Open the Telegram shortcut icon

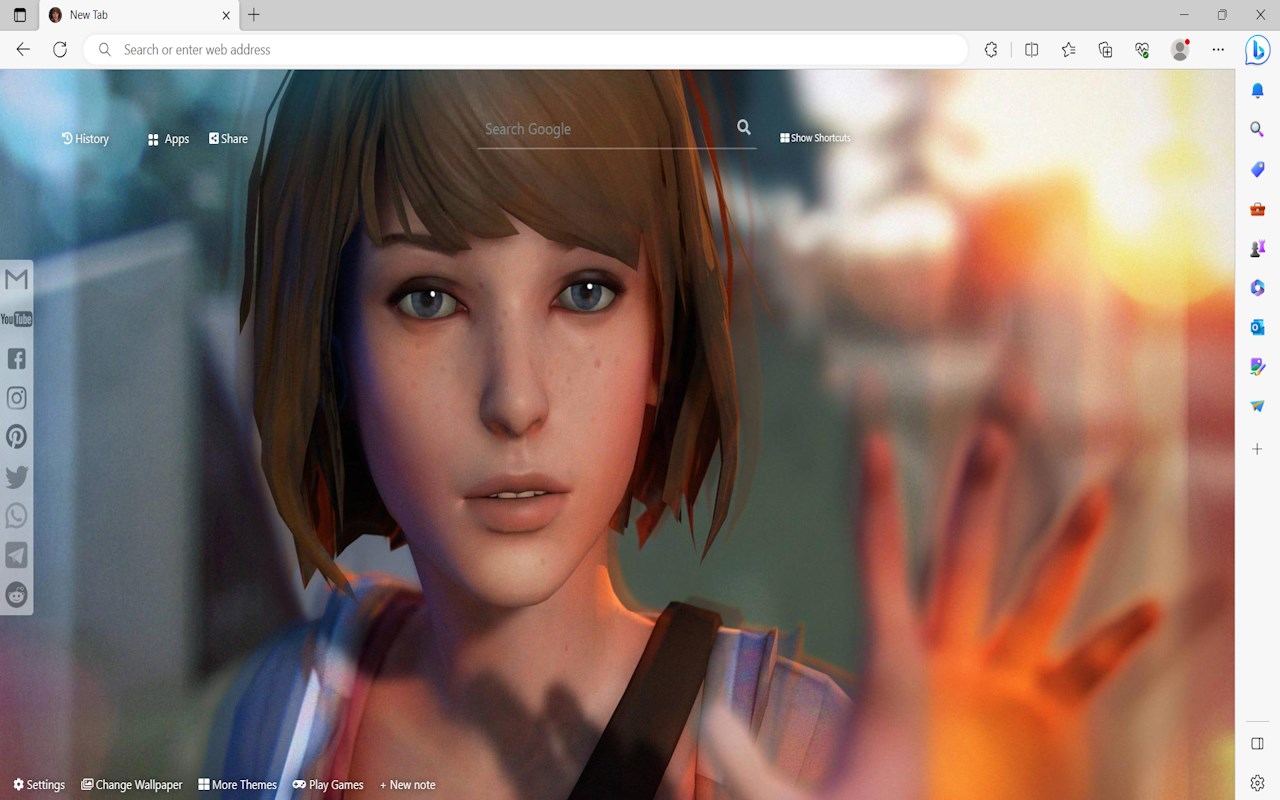(16, 556)
